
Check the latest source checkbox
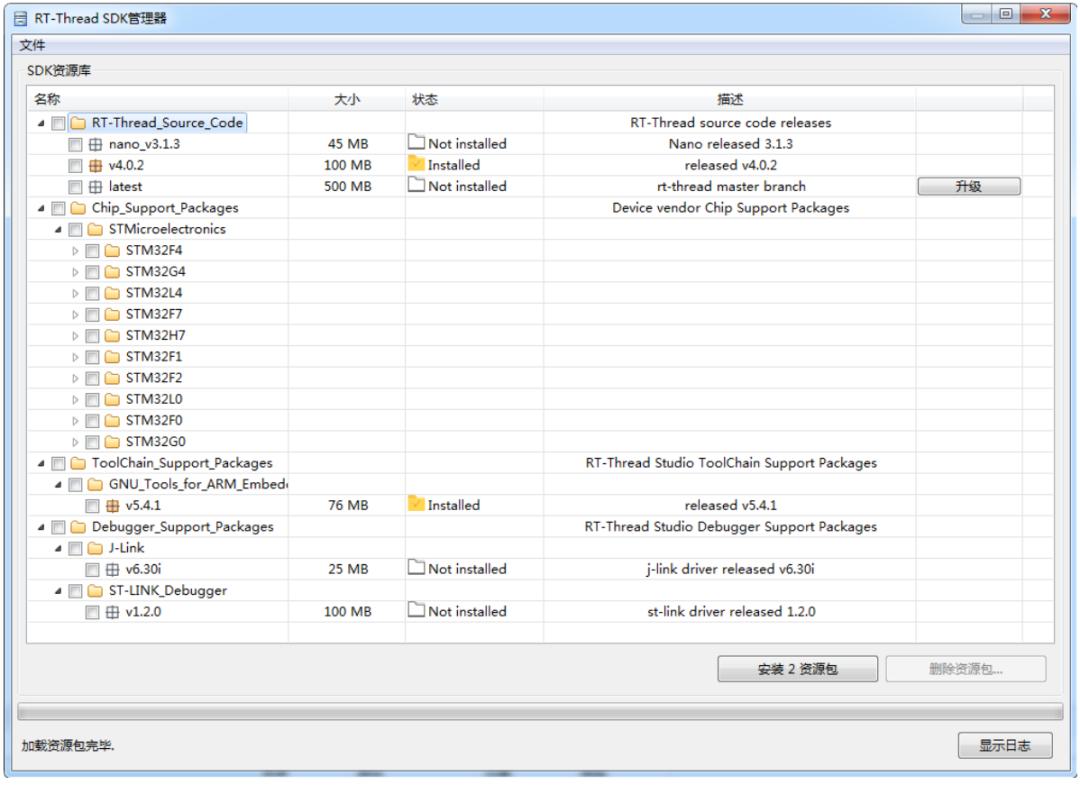point(75,187)
